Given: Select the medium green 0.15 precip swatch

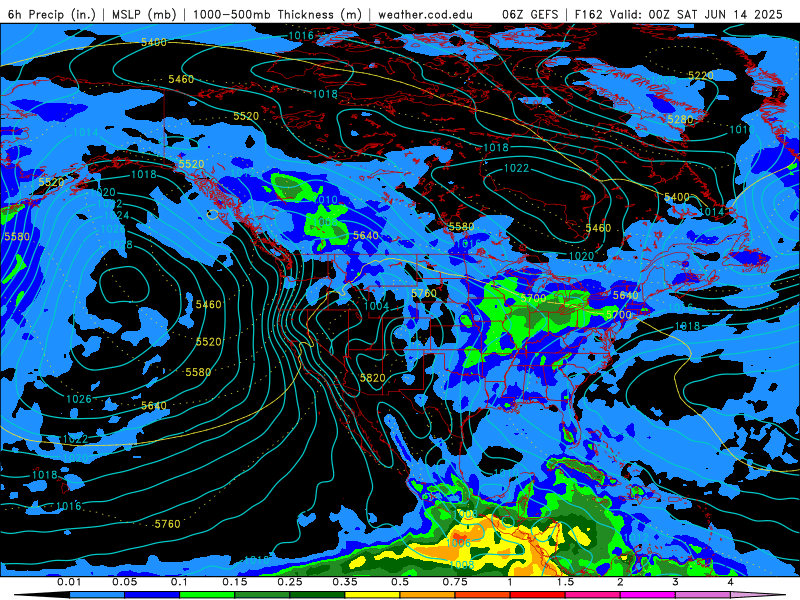Looking at the screenshot, I should pos(262,595).
